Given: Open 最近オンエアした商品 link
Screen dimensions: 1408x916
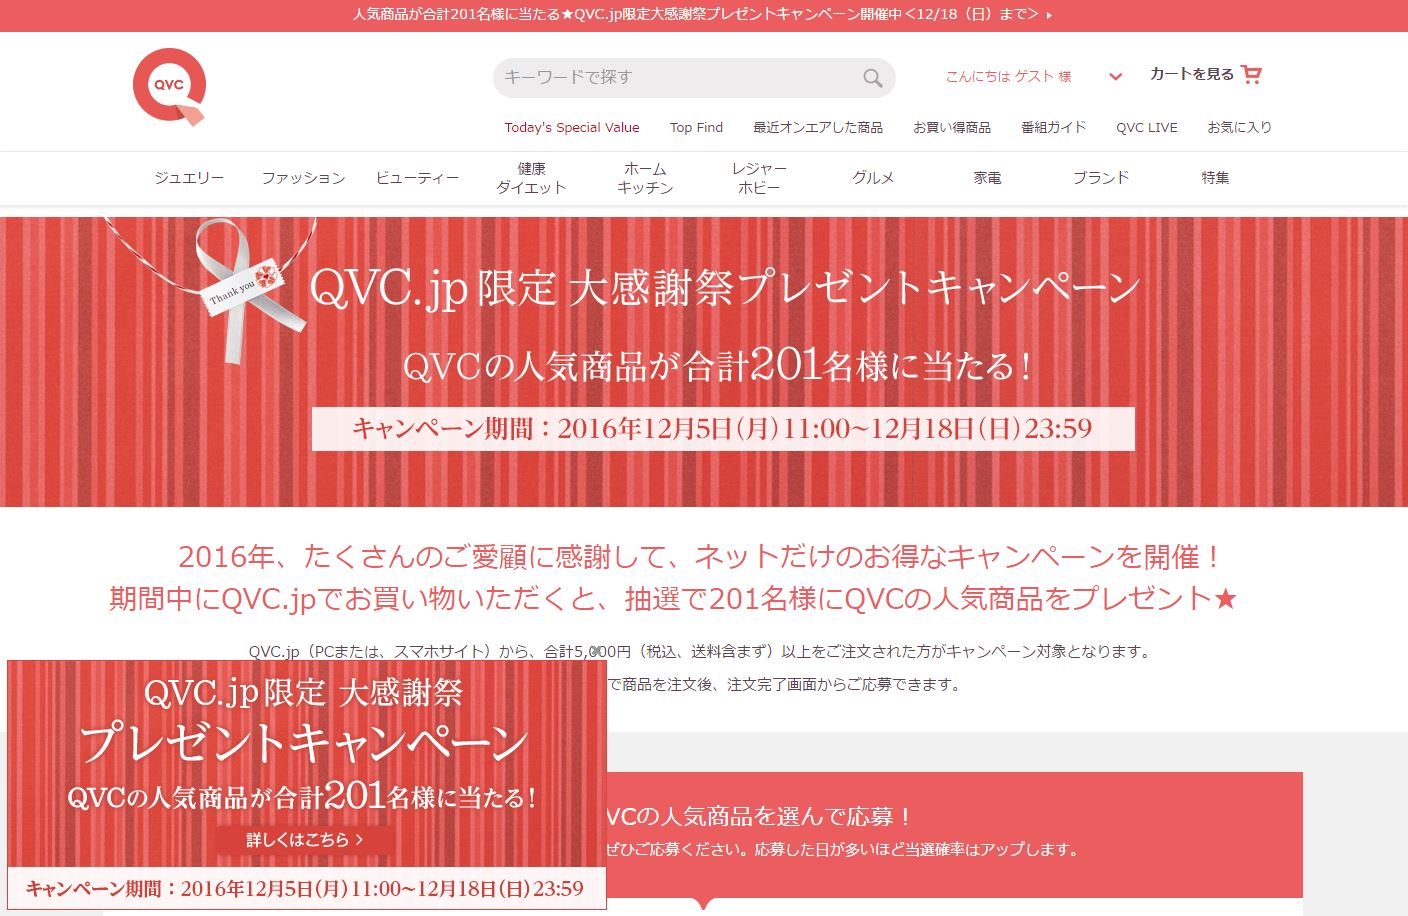Looking at the screenshot, I should [x=818, y=127].
